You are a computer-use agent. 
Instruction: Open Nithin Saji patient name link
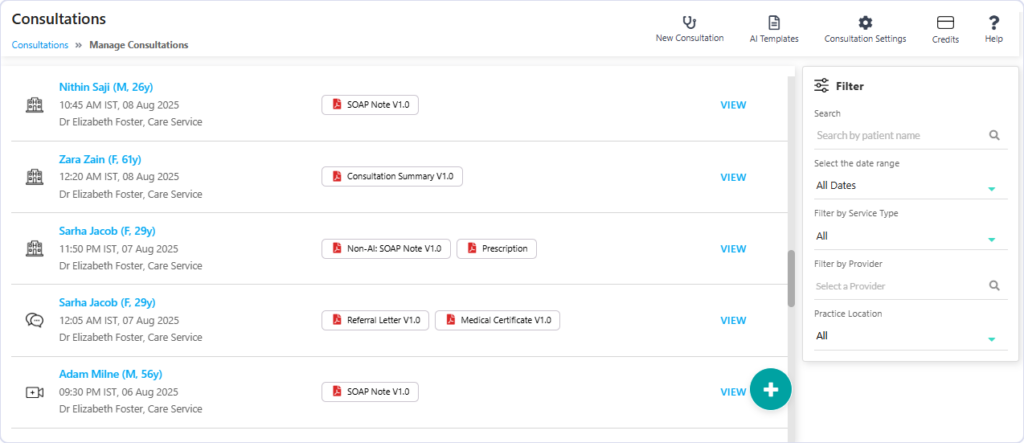coord(106,87)
